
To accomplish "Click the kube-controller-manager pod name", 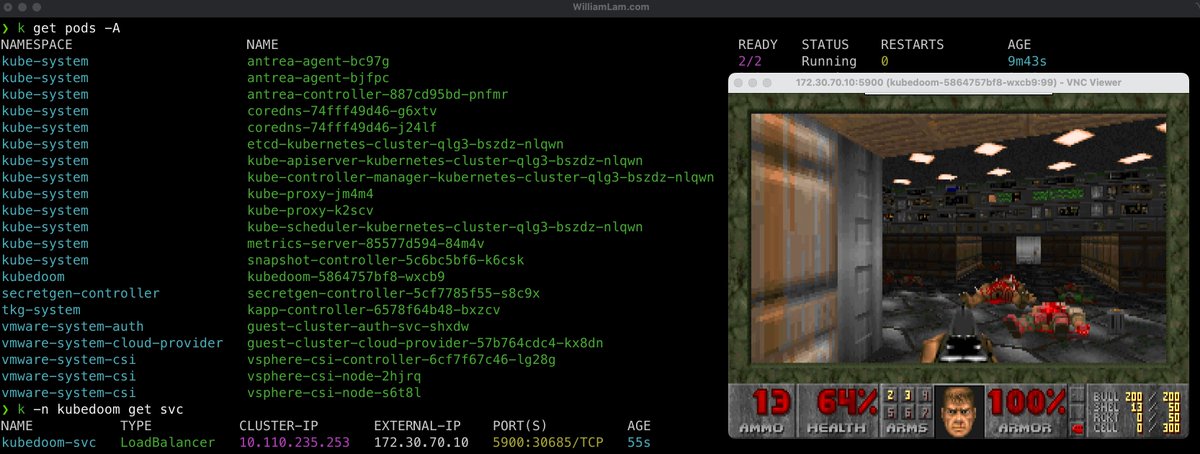I will click(481, 177).
